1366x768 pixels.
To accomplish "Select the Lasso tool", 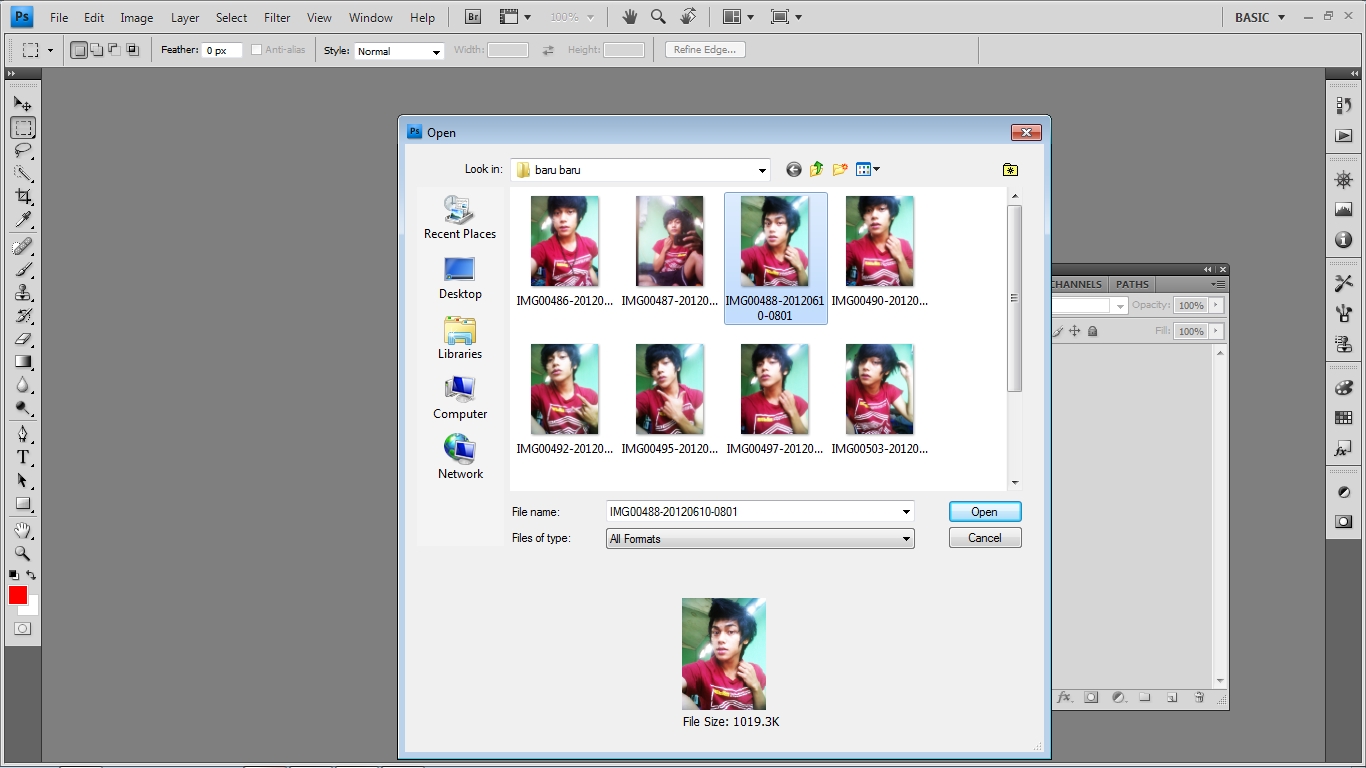I will (x=23, y=151).
